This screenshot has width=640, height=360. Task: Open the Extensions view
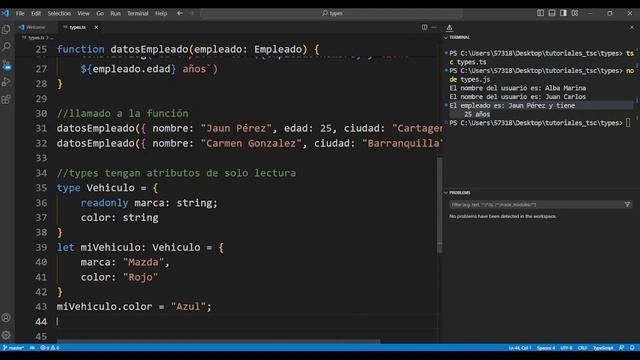(6, 99)
